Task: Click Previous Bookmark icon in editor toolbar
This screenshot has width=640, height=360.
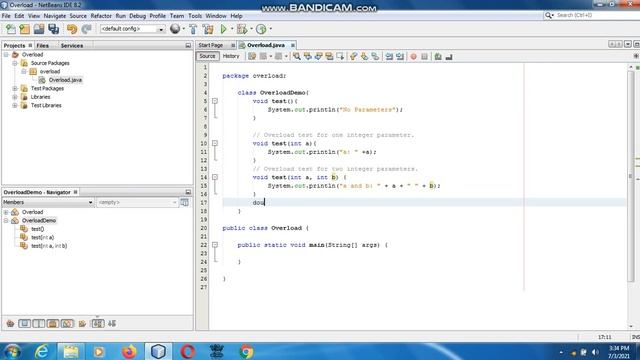Action: pyautogui.click(x=353, y=56)
